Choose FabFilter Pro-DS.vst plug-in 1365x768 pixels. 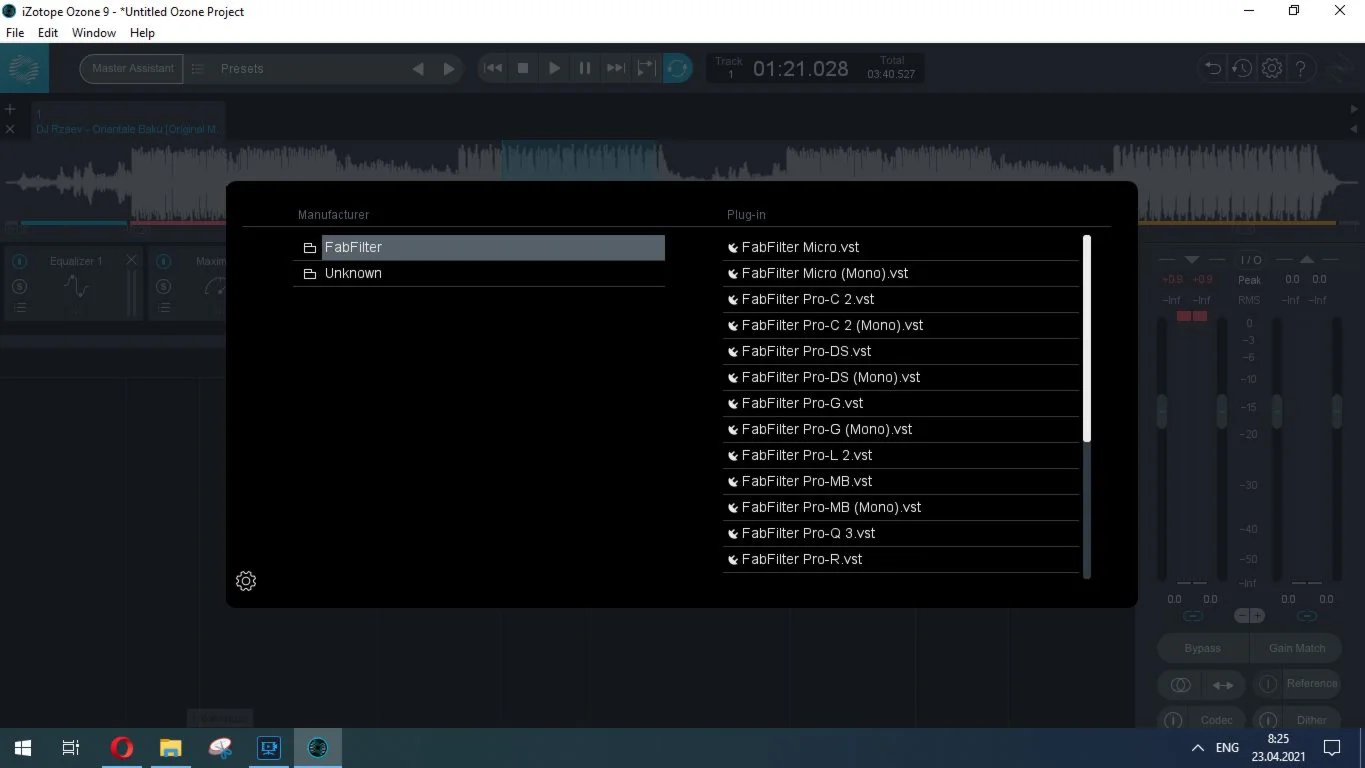click(901, 351)
